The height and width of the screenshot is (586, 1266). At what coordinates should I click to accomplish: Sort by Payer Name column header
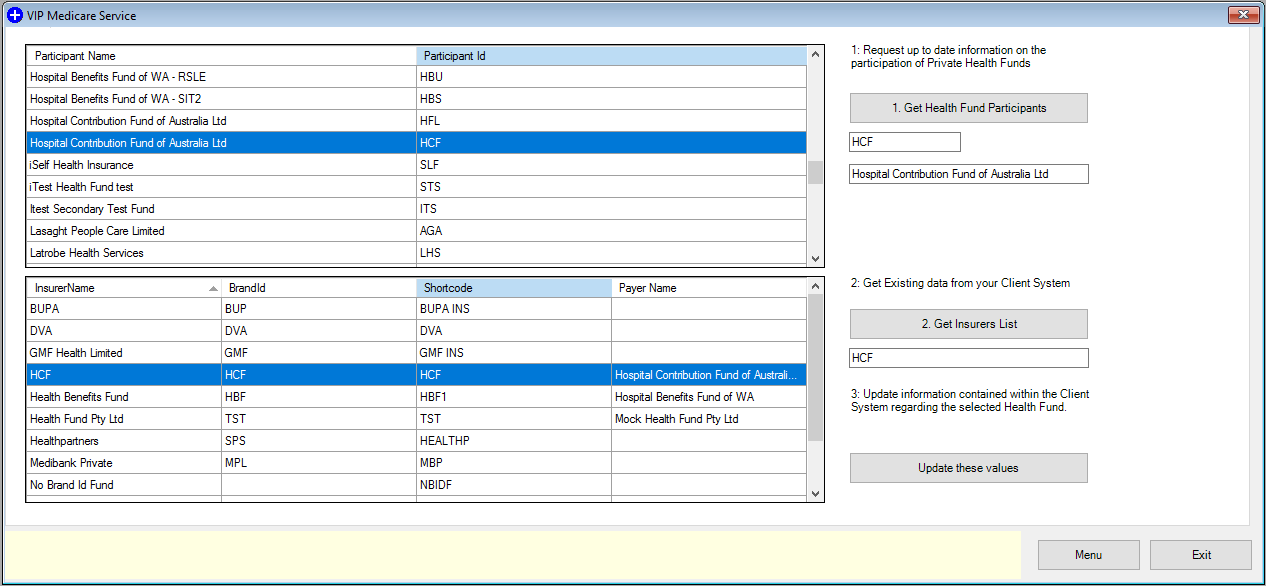coord(709,288)
